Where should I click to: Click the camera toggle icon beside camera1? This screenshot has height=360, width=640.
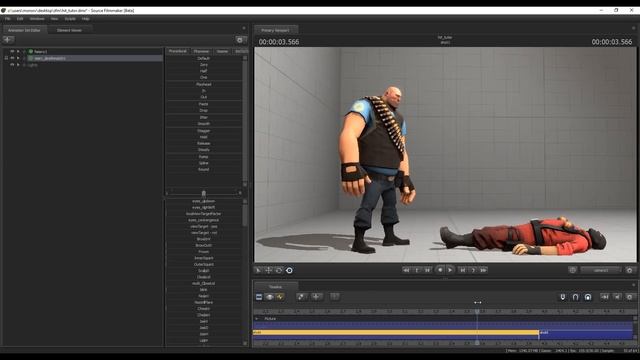pyautogui.click(x=573, y=270)
